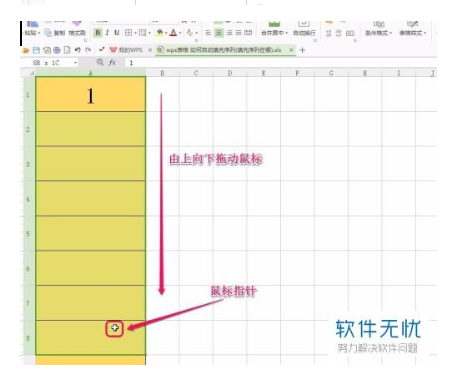This screenshot has height=375, width=461.
Task: Click the Print Preview page icon
Action: tap(67, 50)
